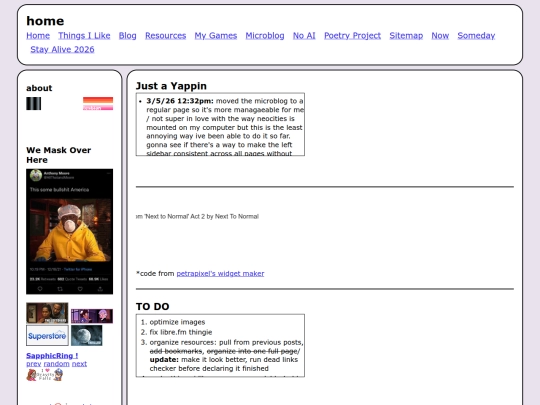Go to the Now page
Image resolution: width=540 pixels, height=405 pixels.
(x=440, y=35)
